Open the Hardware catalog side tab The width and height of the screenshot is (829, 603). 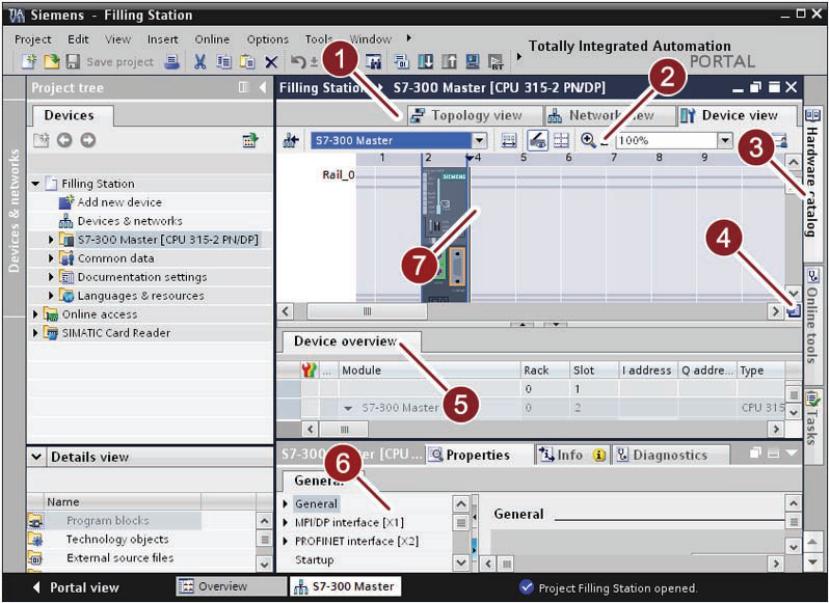813,174
